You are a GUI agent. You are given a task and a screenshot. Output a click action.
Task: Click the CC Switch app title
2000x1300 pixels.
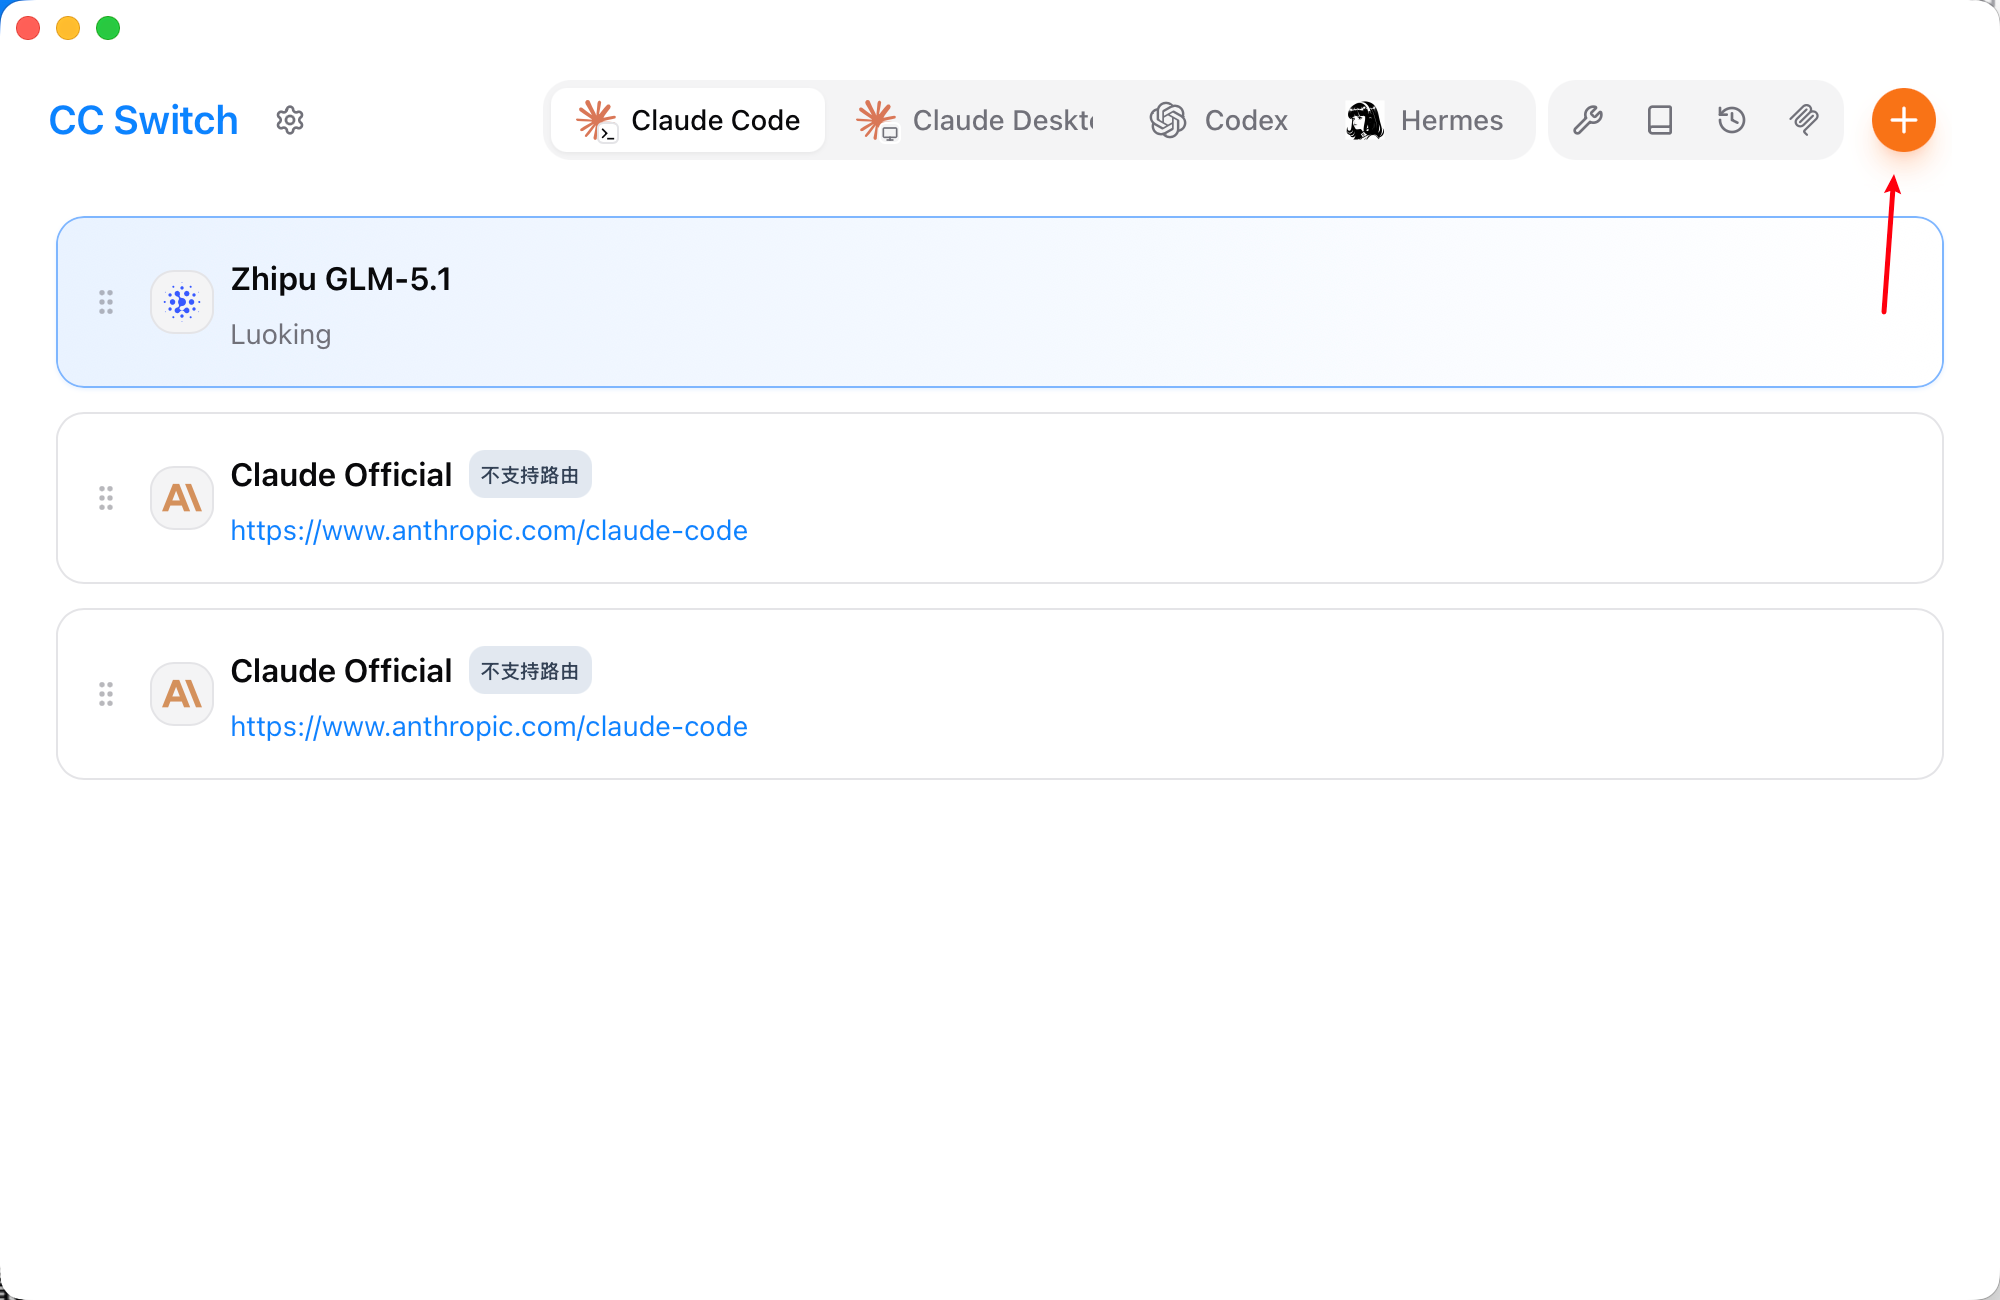[x=144, y=120]
